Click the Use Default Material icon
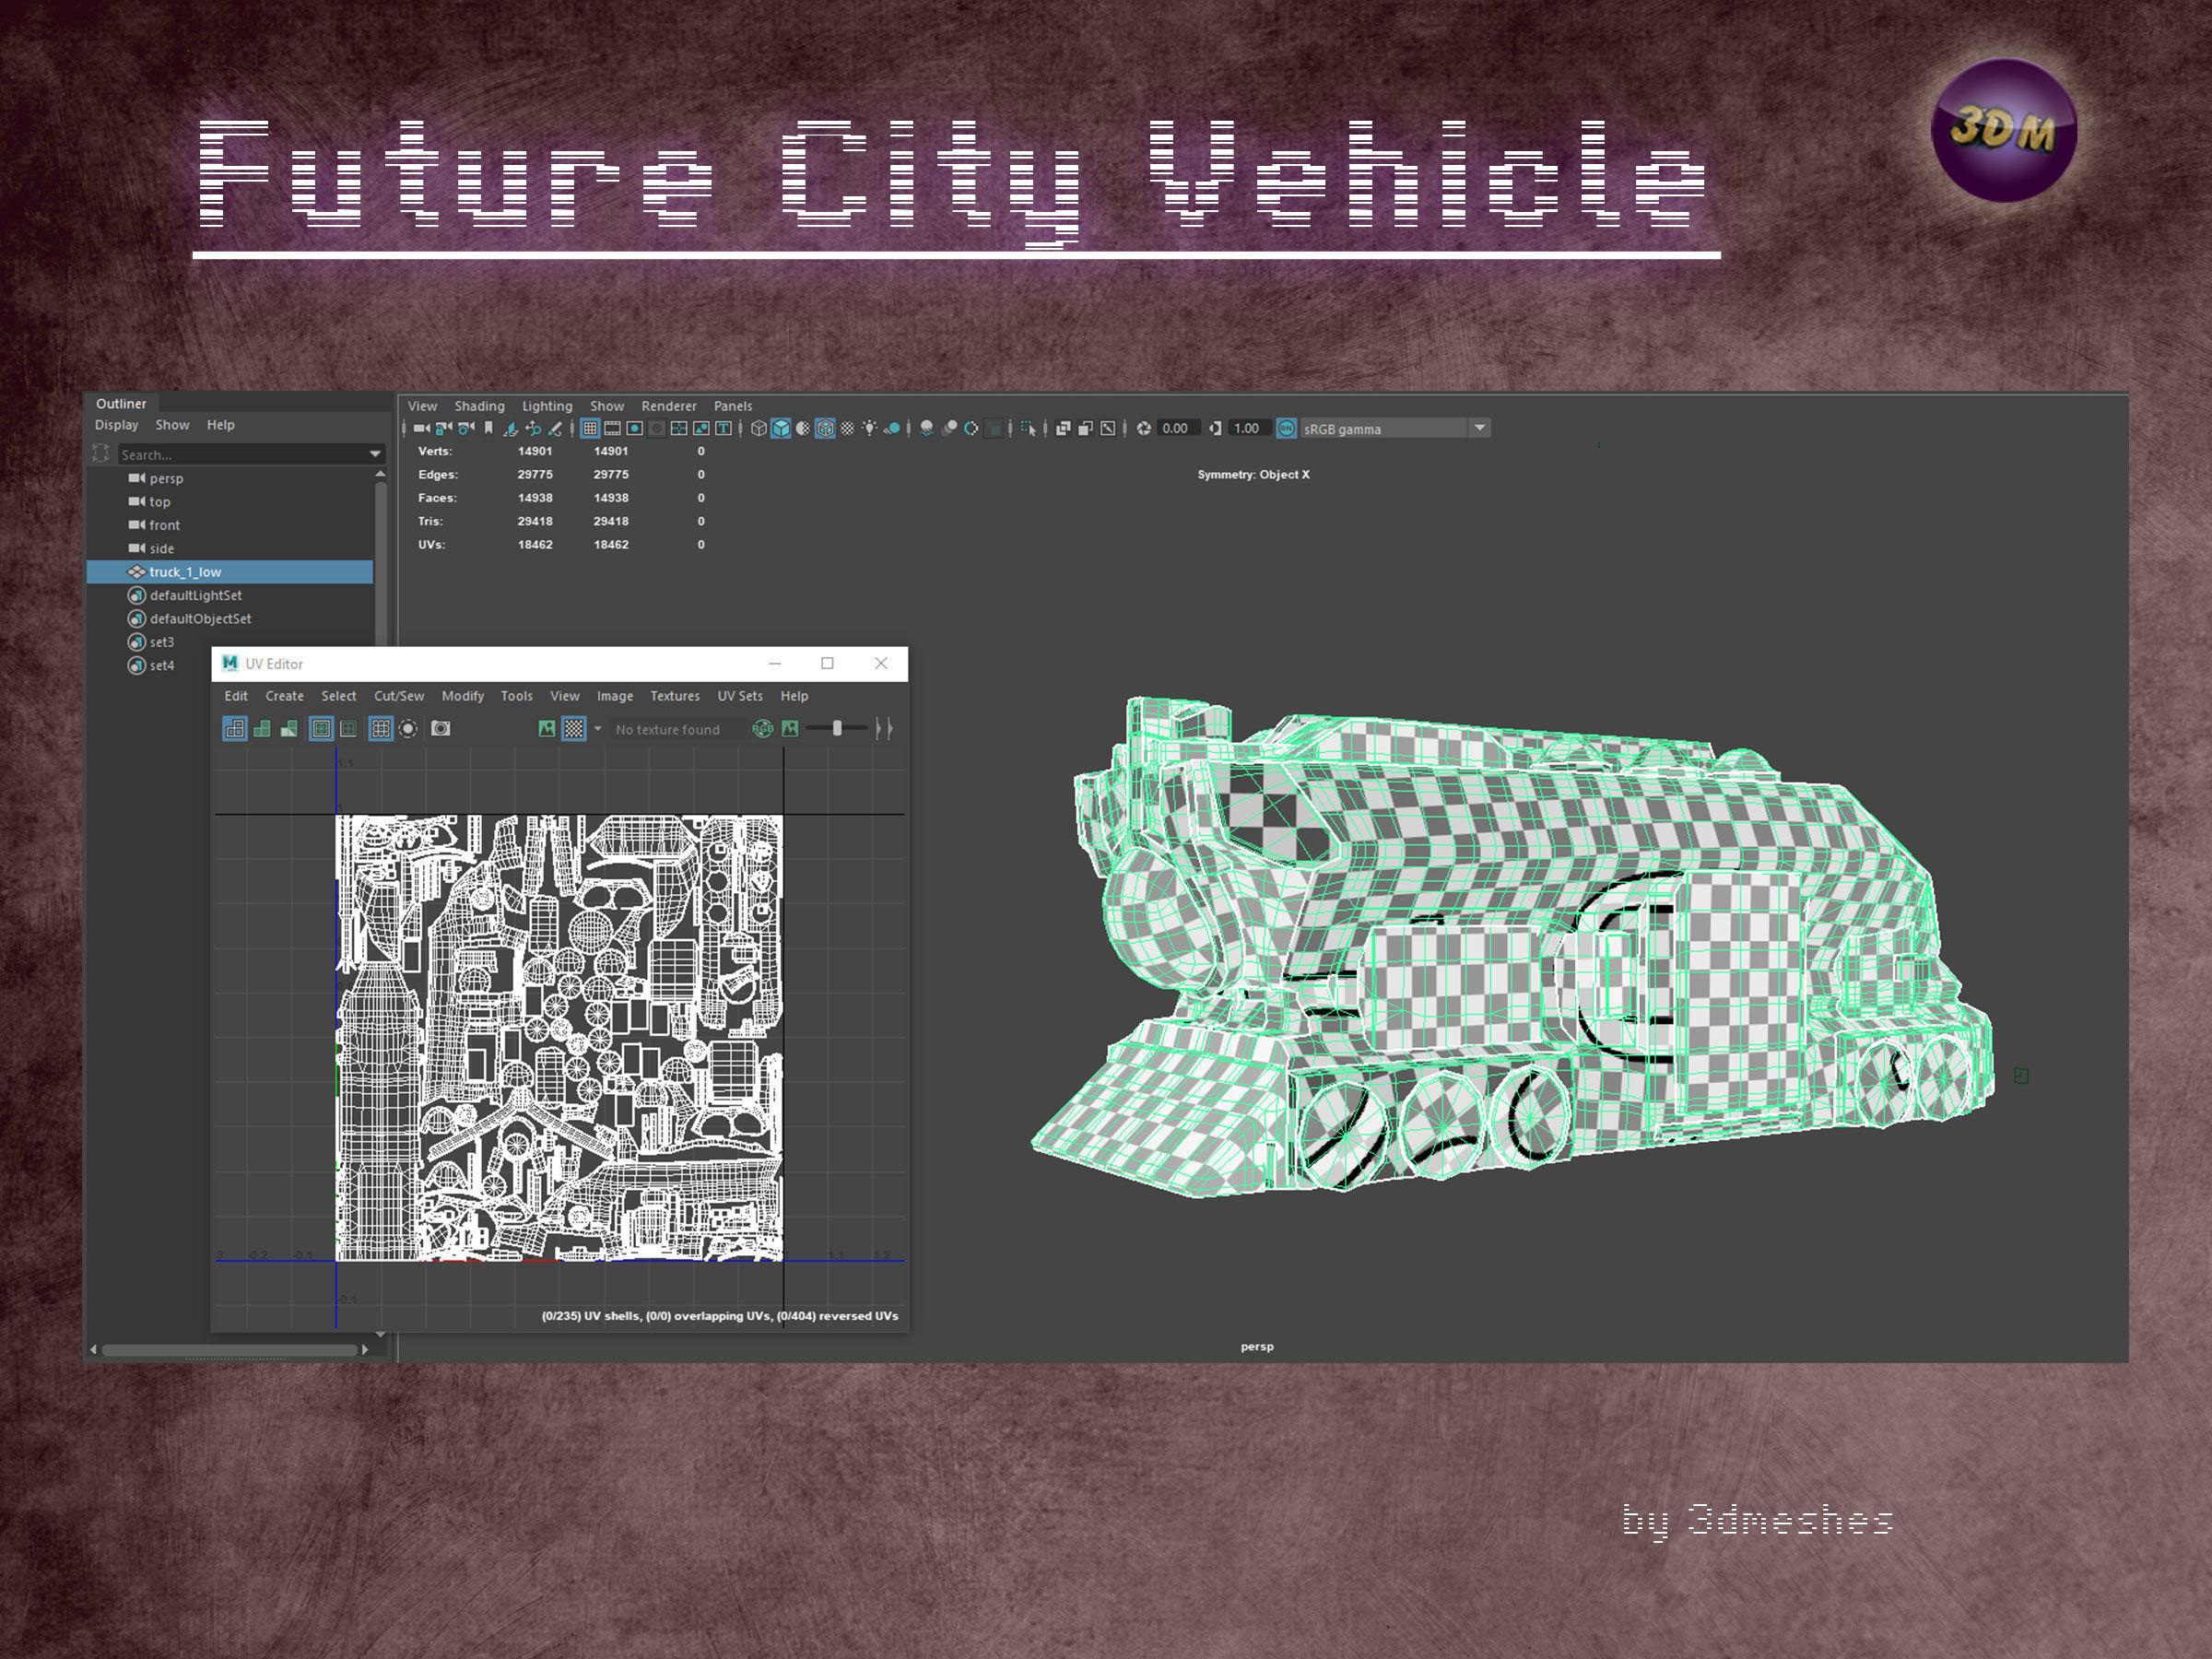The height and width of the screenshot is (1659, 2212). pos(803,428)
